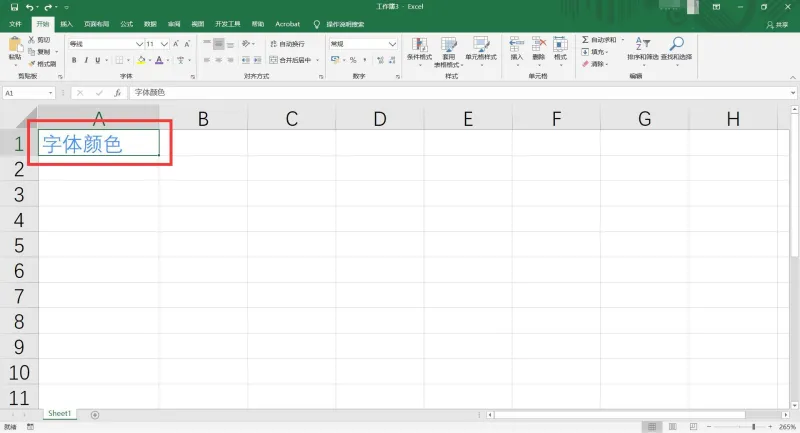Click Increase Indent icon
The width and height of the screenshot is (800, 433).
(258, 60)
